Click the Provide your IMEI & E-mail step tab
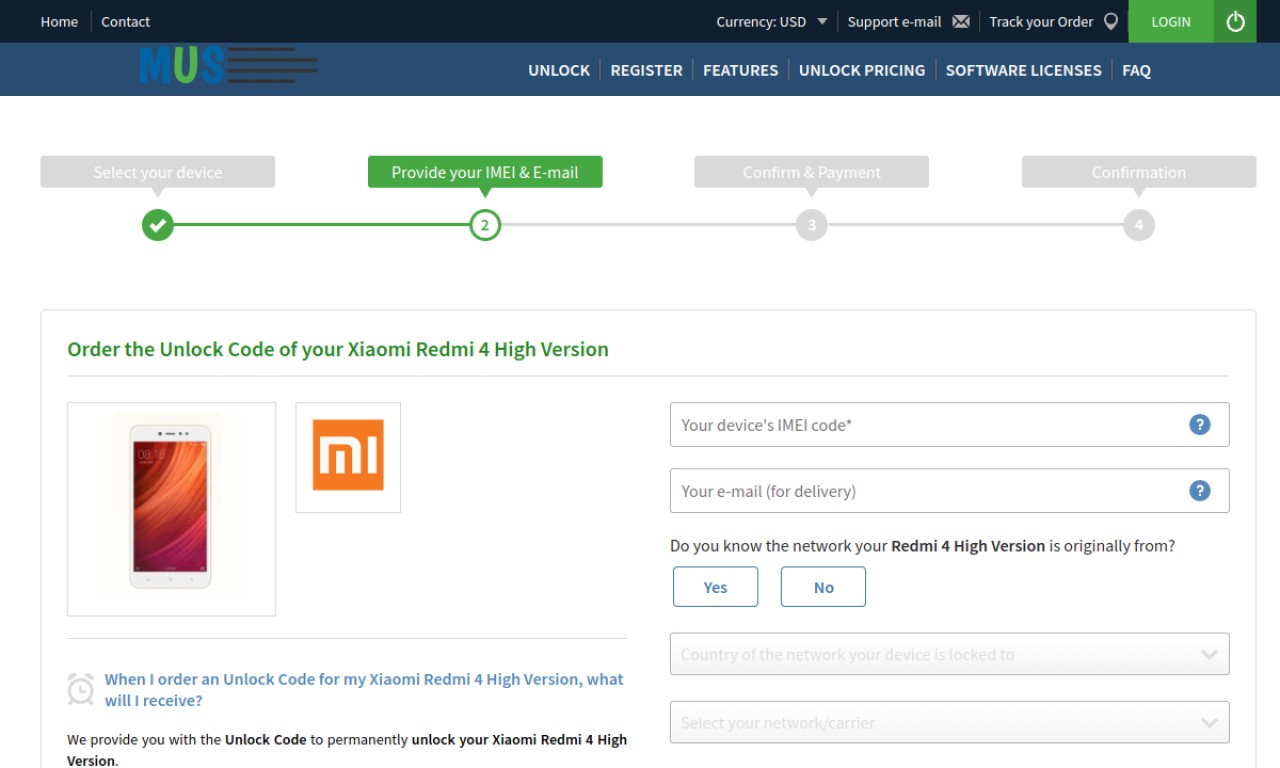Screen dimensions: 1280x768 (x=485, y=172)
